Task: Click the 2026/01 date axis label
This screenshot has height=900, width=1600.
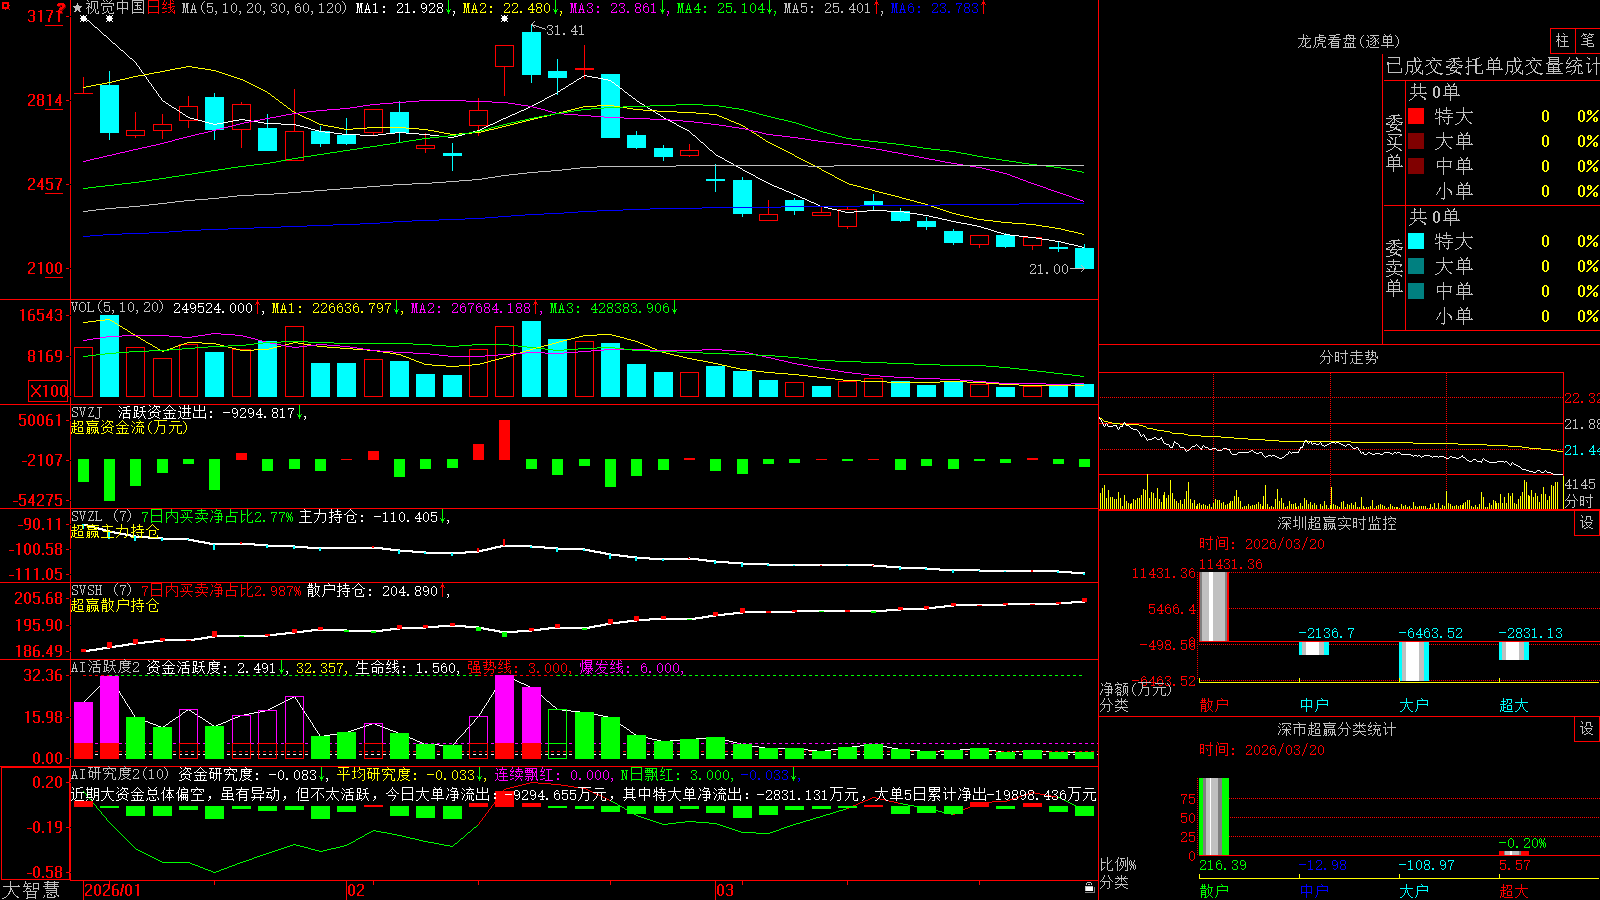Action: point(113,890)
